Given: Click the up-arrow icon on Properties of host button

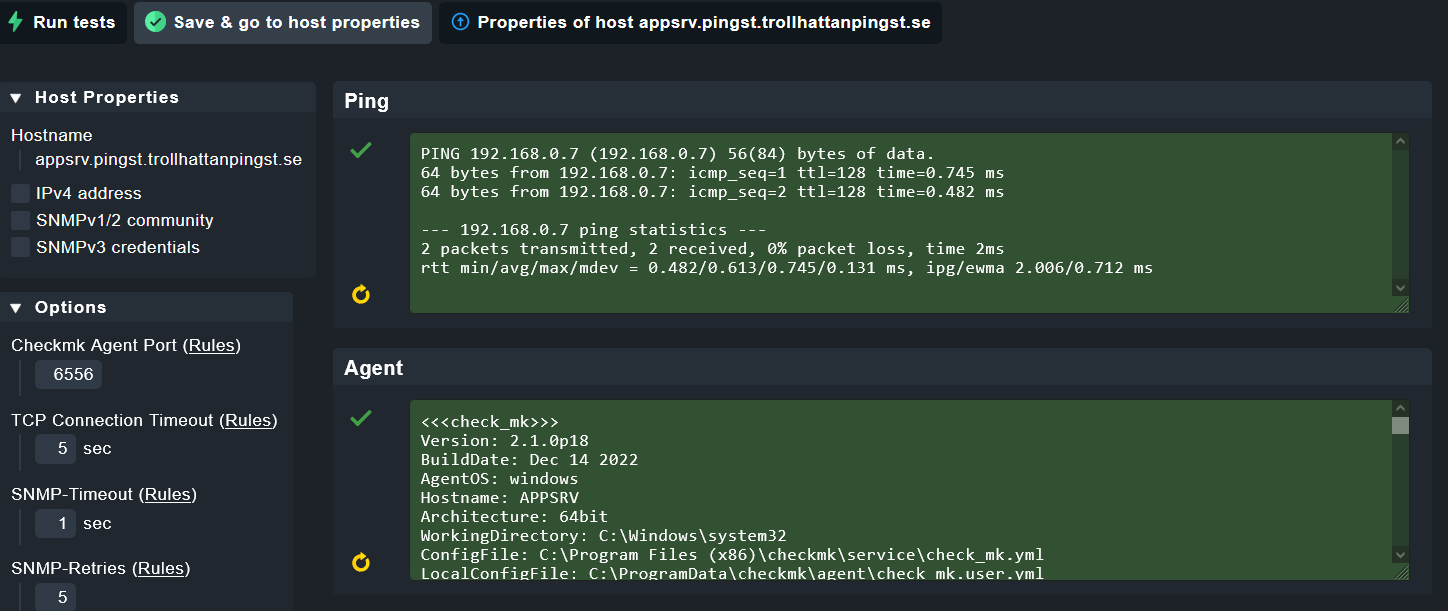Looking at the screenshot, I should [460, 22].
